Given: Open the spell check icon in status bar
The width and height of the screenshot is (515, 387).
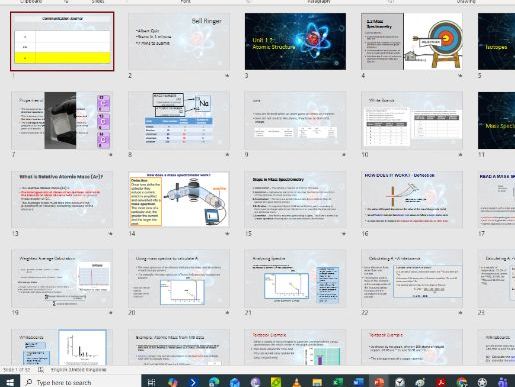Looking at the screenshot, I should coord(41,370).
